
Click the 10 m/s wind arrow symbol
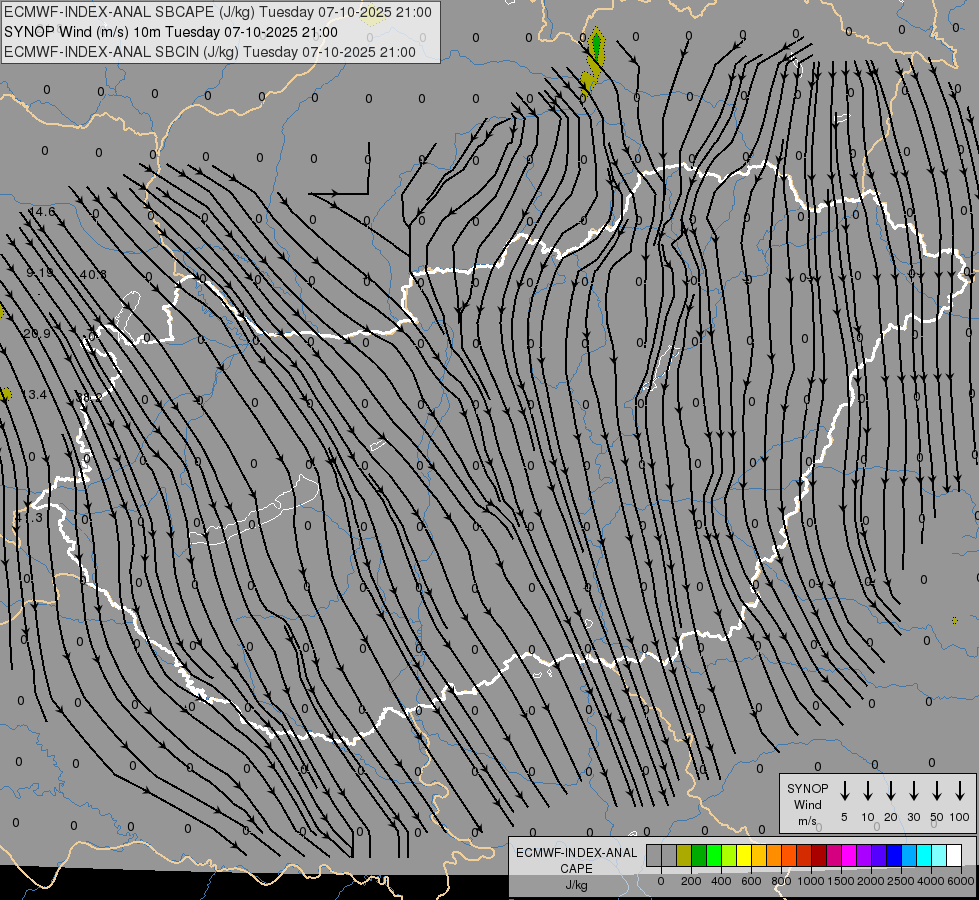coord(868,791)
